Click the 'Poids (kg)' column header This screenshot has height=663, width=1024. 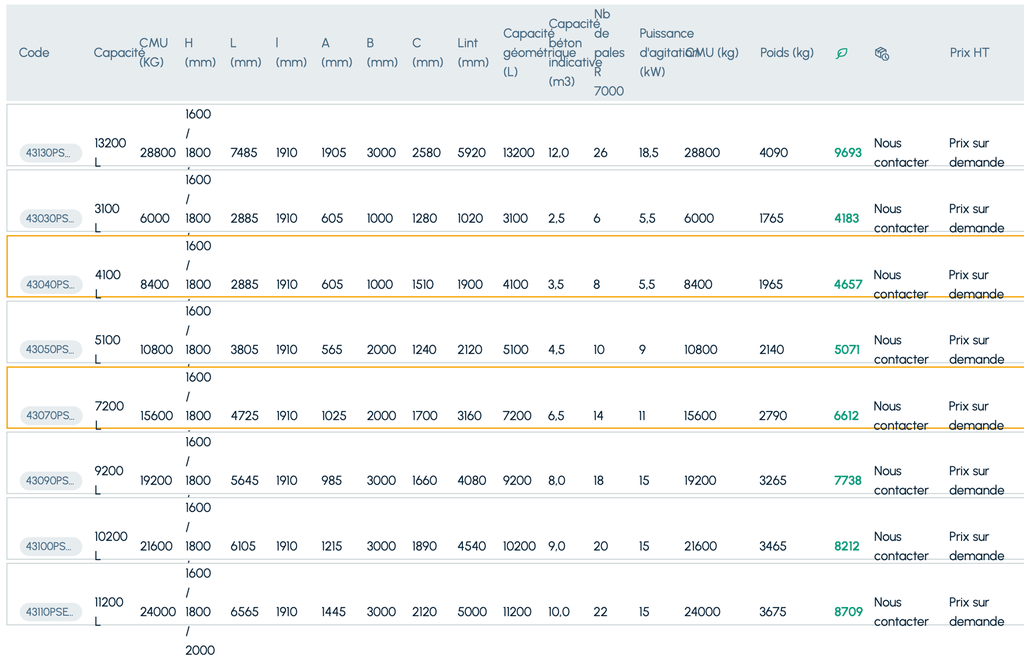[x=786, y=53]
